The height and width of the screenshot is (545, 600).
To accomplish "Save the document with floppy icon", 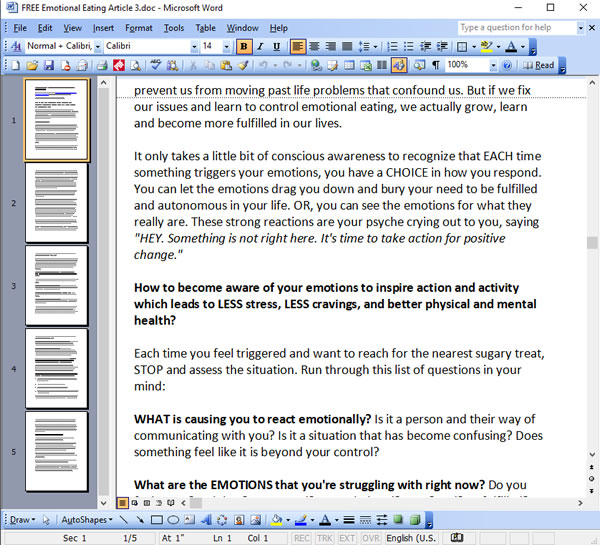I will tap(49, 65).
